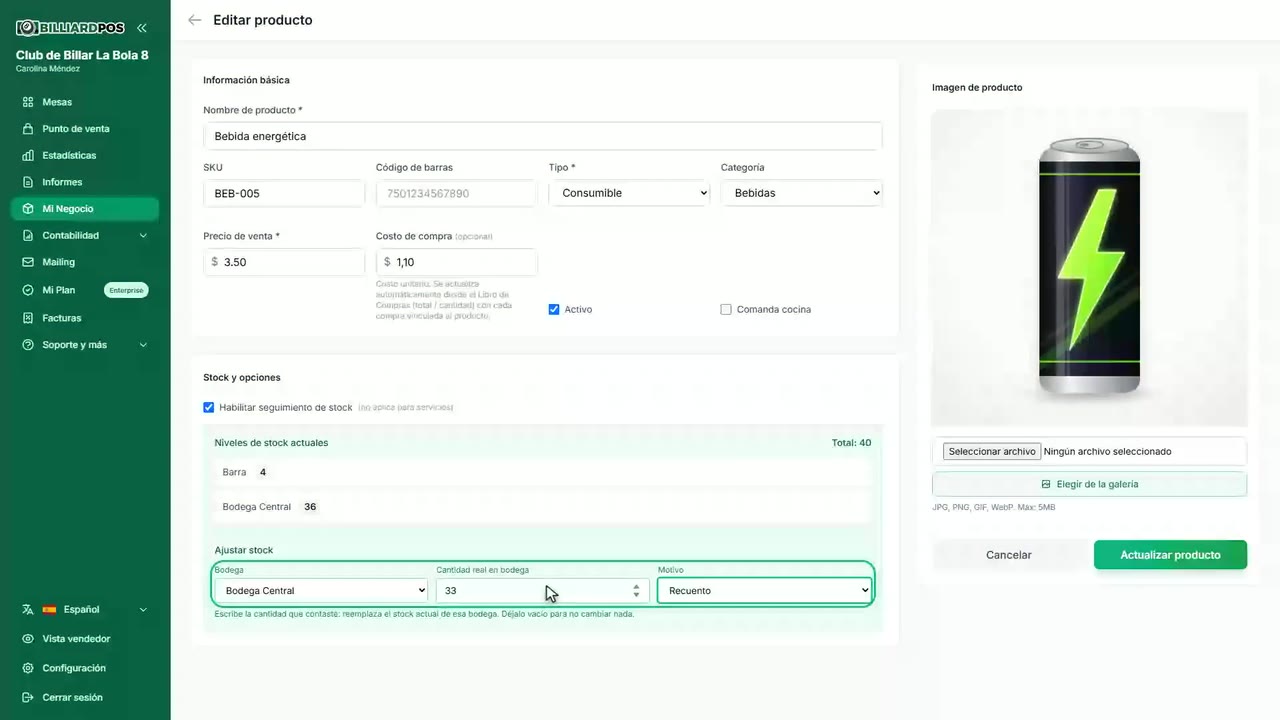The height and width of the screenshot is (720, 1280).
Task: Toggle Habilitar seguimiento de stock checkbox
Action: point(209,408)
